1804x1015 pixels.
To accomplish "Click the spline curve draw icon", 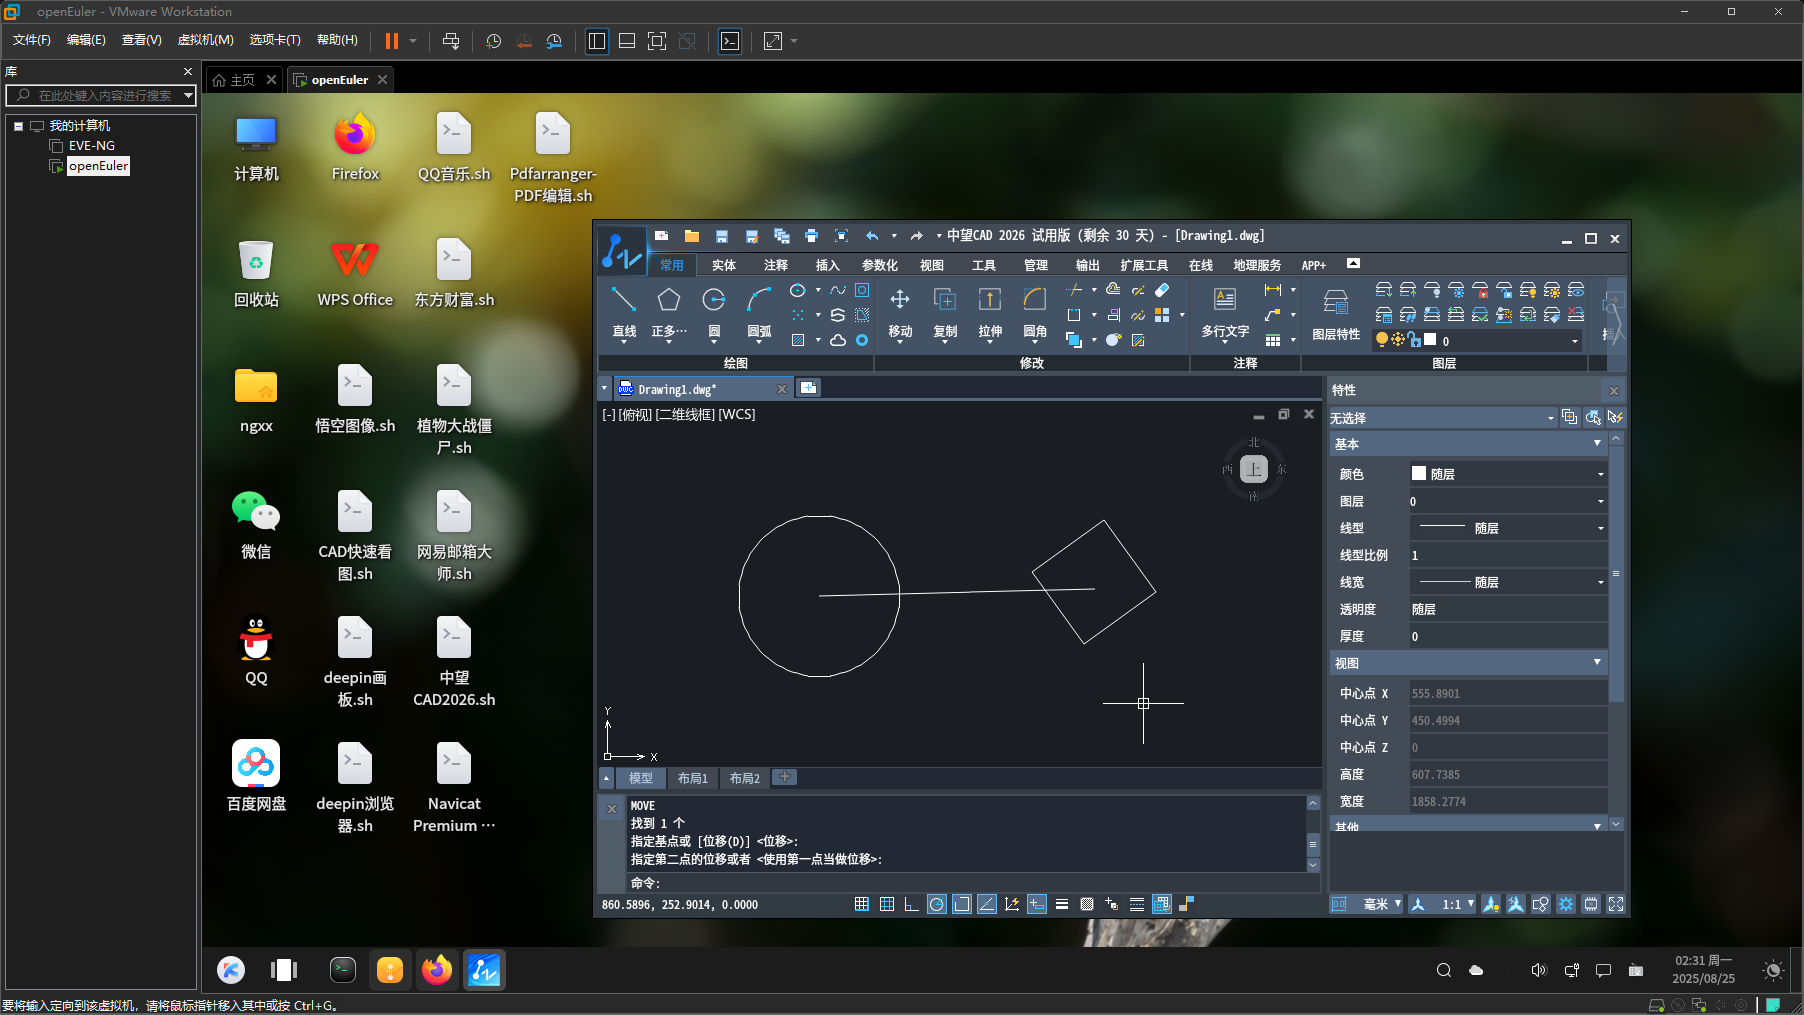I will (x=838, y=290).
